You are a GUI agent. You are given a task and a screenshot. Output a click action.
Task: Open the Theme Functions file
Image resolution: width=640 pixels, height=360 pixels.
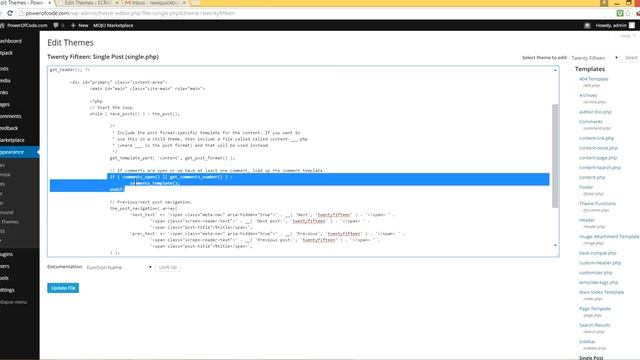597,203
